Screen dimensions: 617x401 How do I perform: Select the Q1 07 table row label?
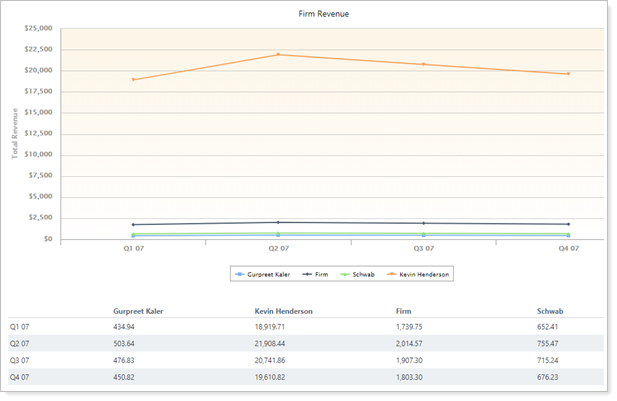(x=21, y=326)
